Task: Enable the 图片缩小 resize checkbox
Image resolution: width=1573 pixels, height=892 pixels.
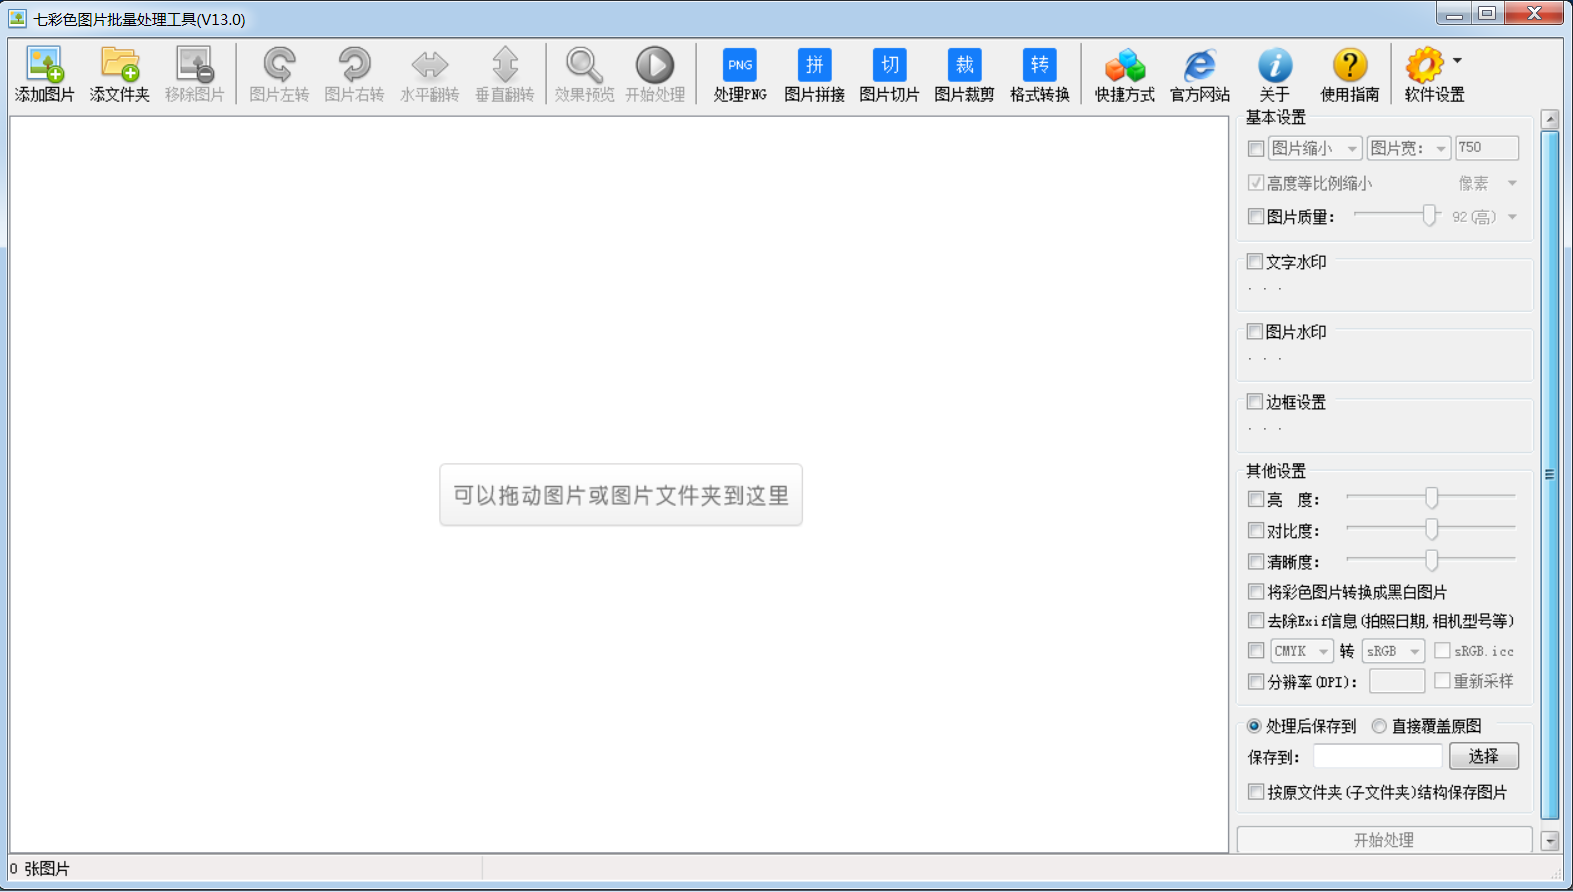Action: (x=1256, y=149)
